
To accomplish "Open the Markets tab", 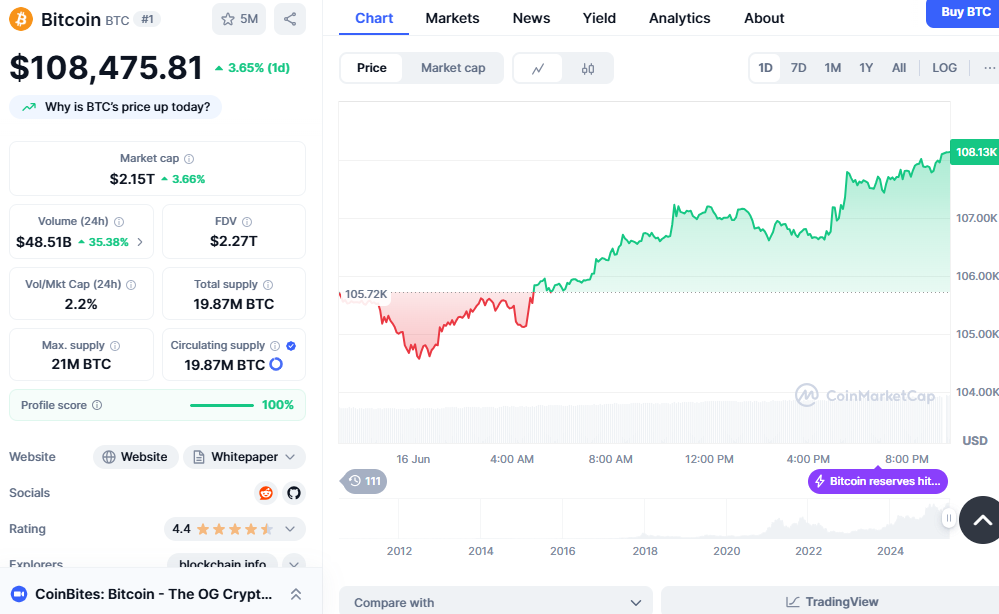I will (452, 18).
